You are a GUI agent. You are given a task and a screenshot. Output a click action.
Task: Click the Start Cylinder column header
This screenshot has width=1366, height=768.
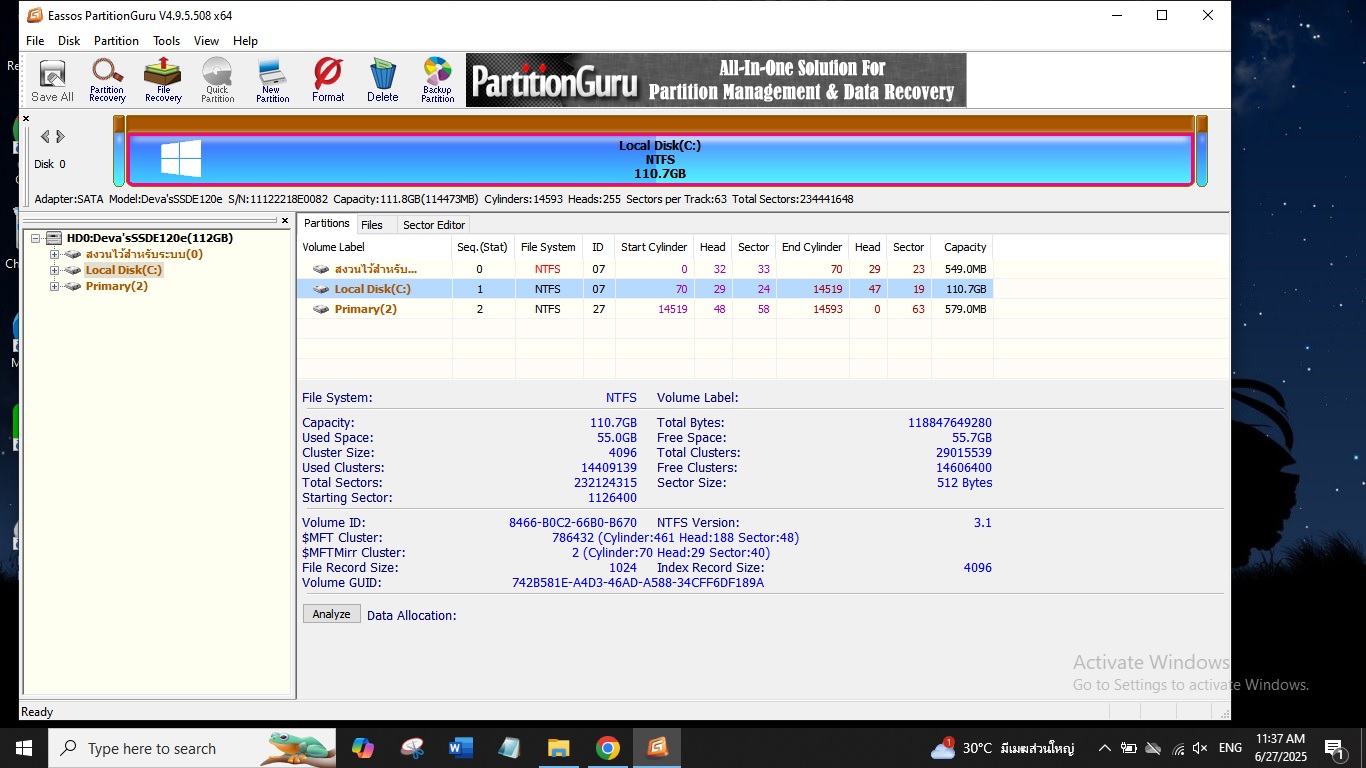654,247
